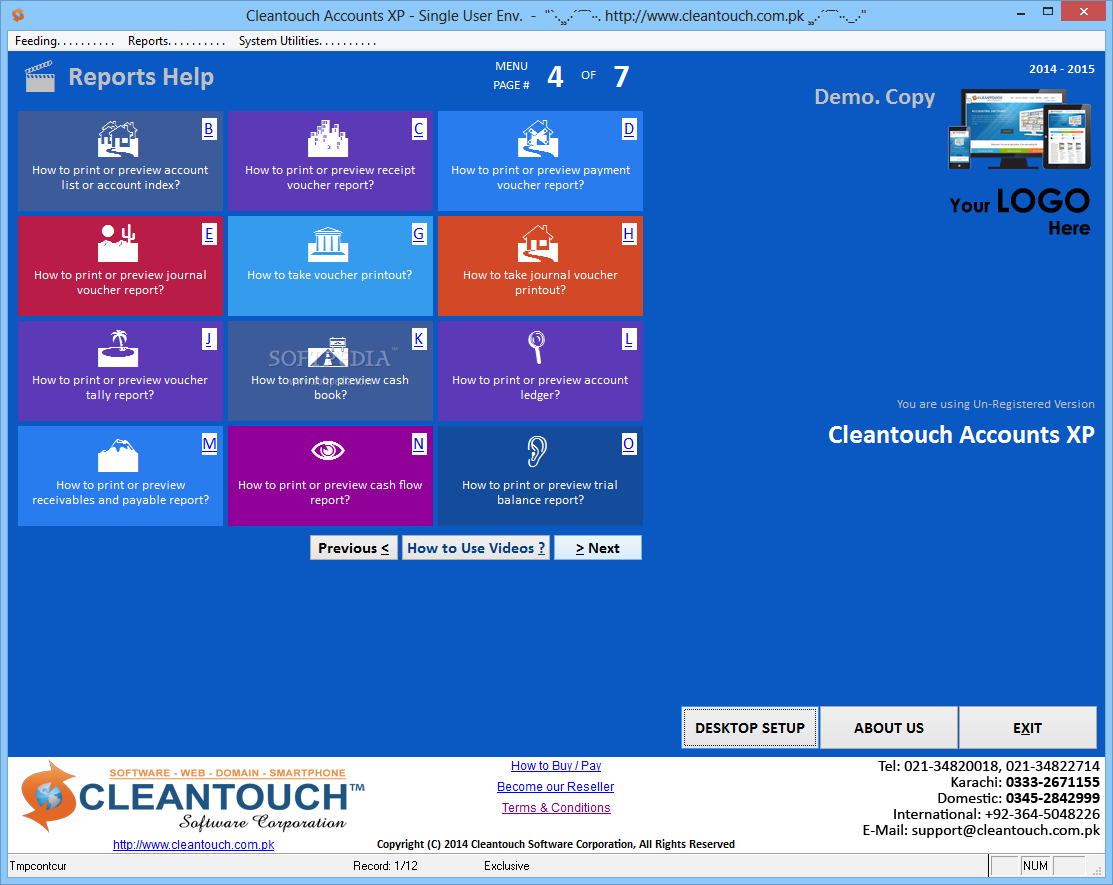Open the Reports menu
This screenshot has width=1113, height=885.
(176, 41)
